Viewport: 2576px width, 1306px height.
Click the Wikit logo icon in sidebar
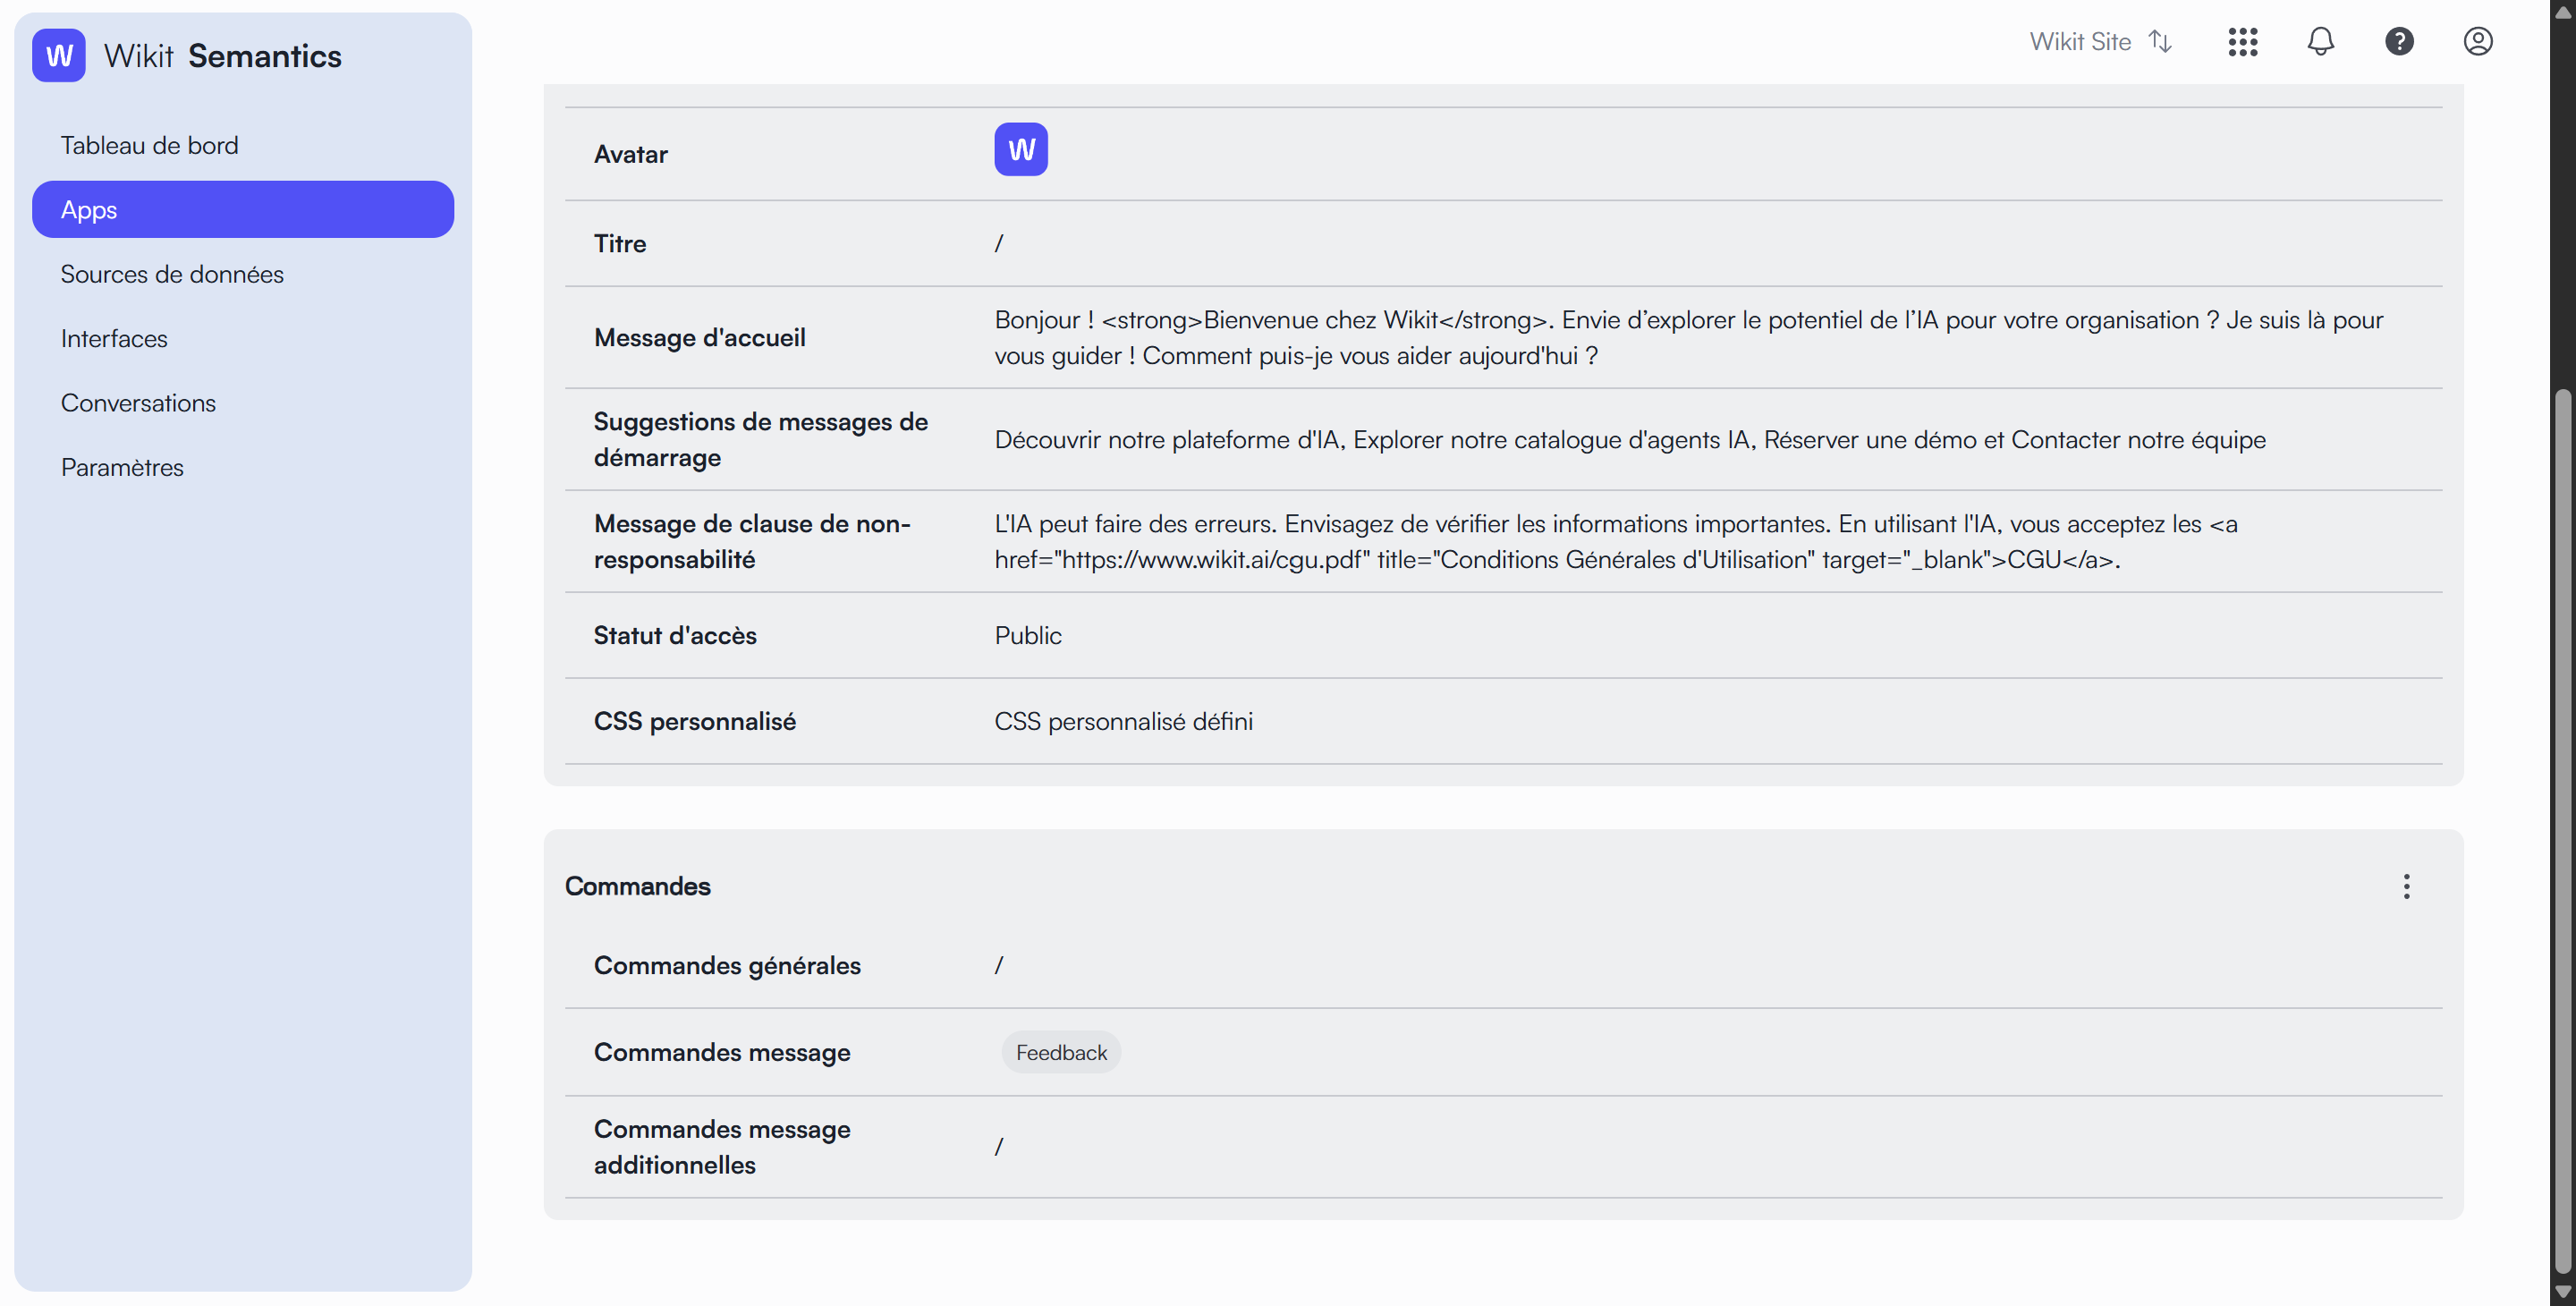(x=59, y=56)
